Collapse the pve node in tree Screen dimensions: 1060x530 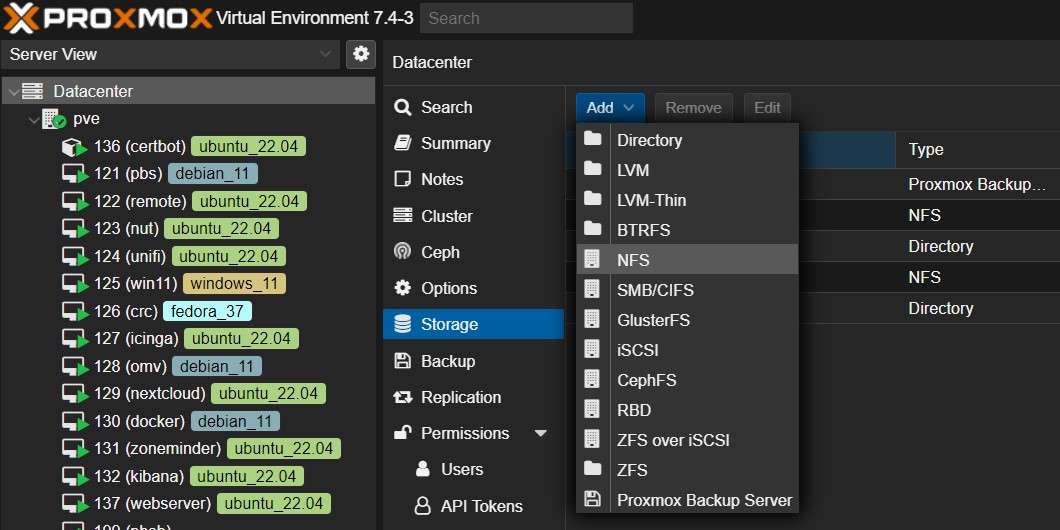coord(31,119)
